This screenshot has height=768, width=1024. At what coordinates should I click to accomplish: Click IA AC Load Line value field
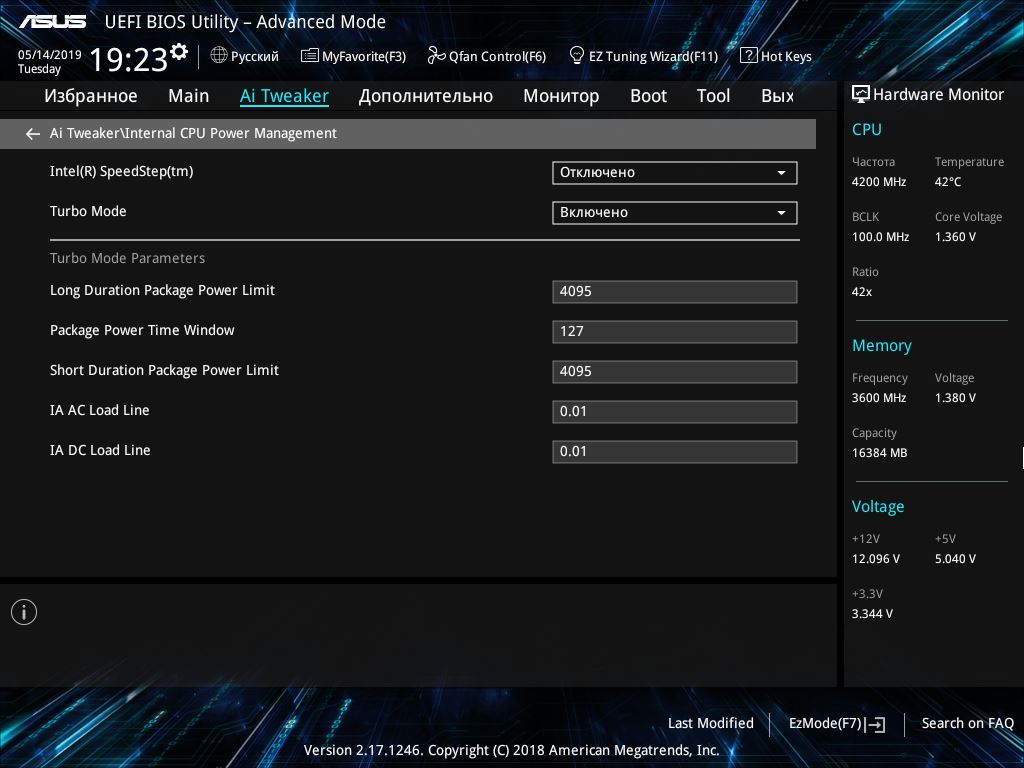675,412
